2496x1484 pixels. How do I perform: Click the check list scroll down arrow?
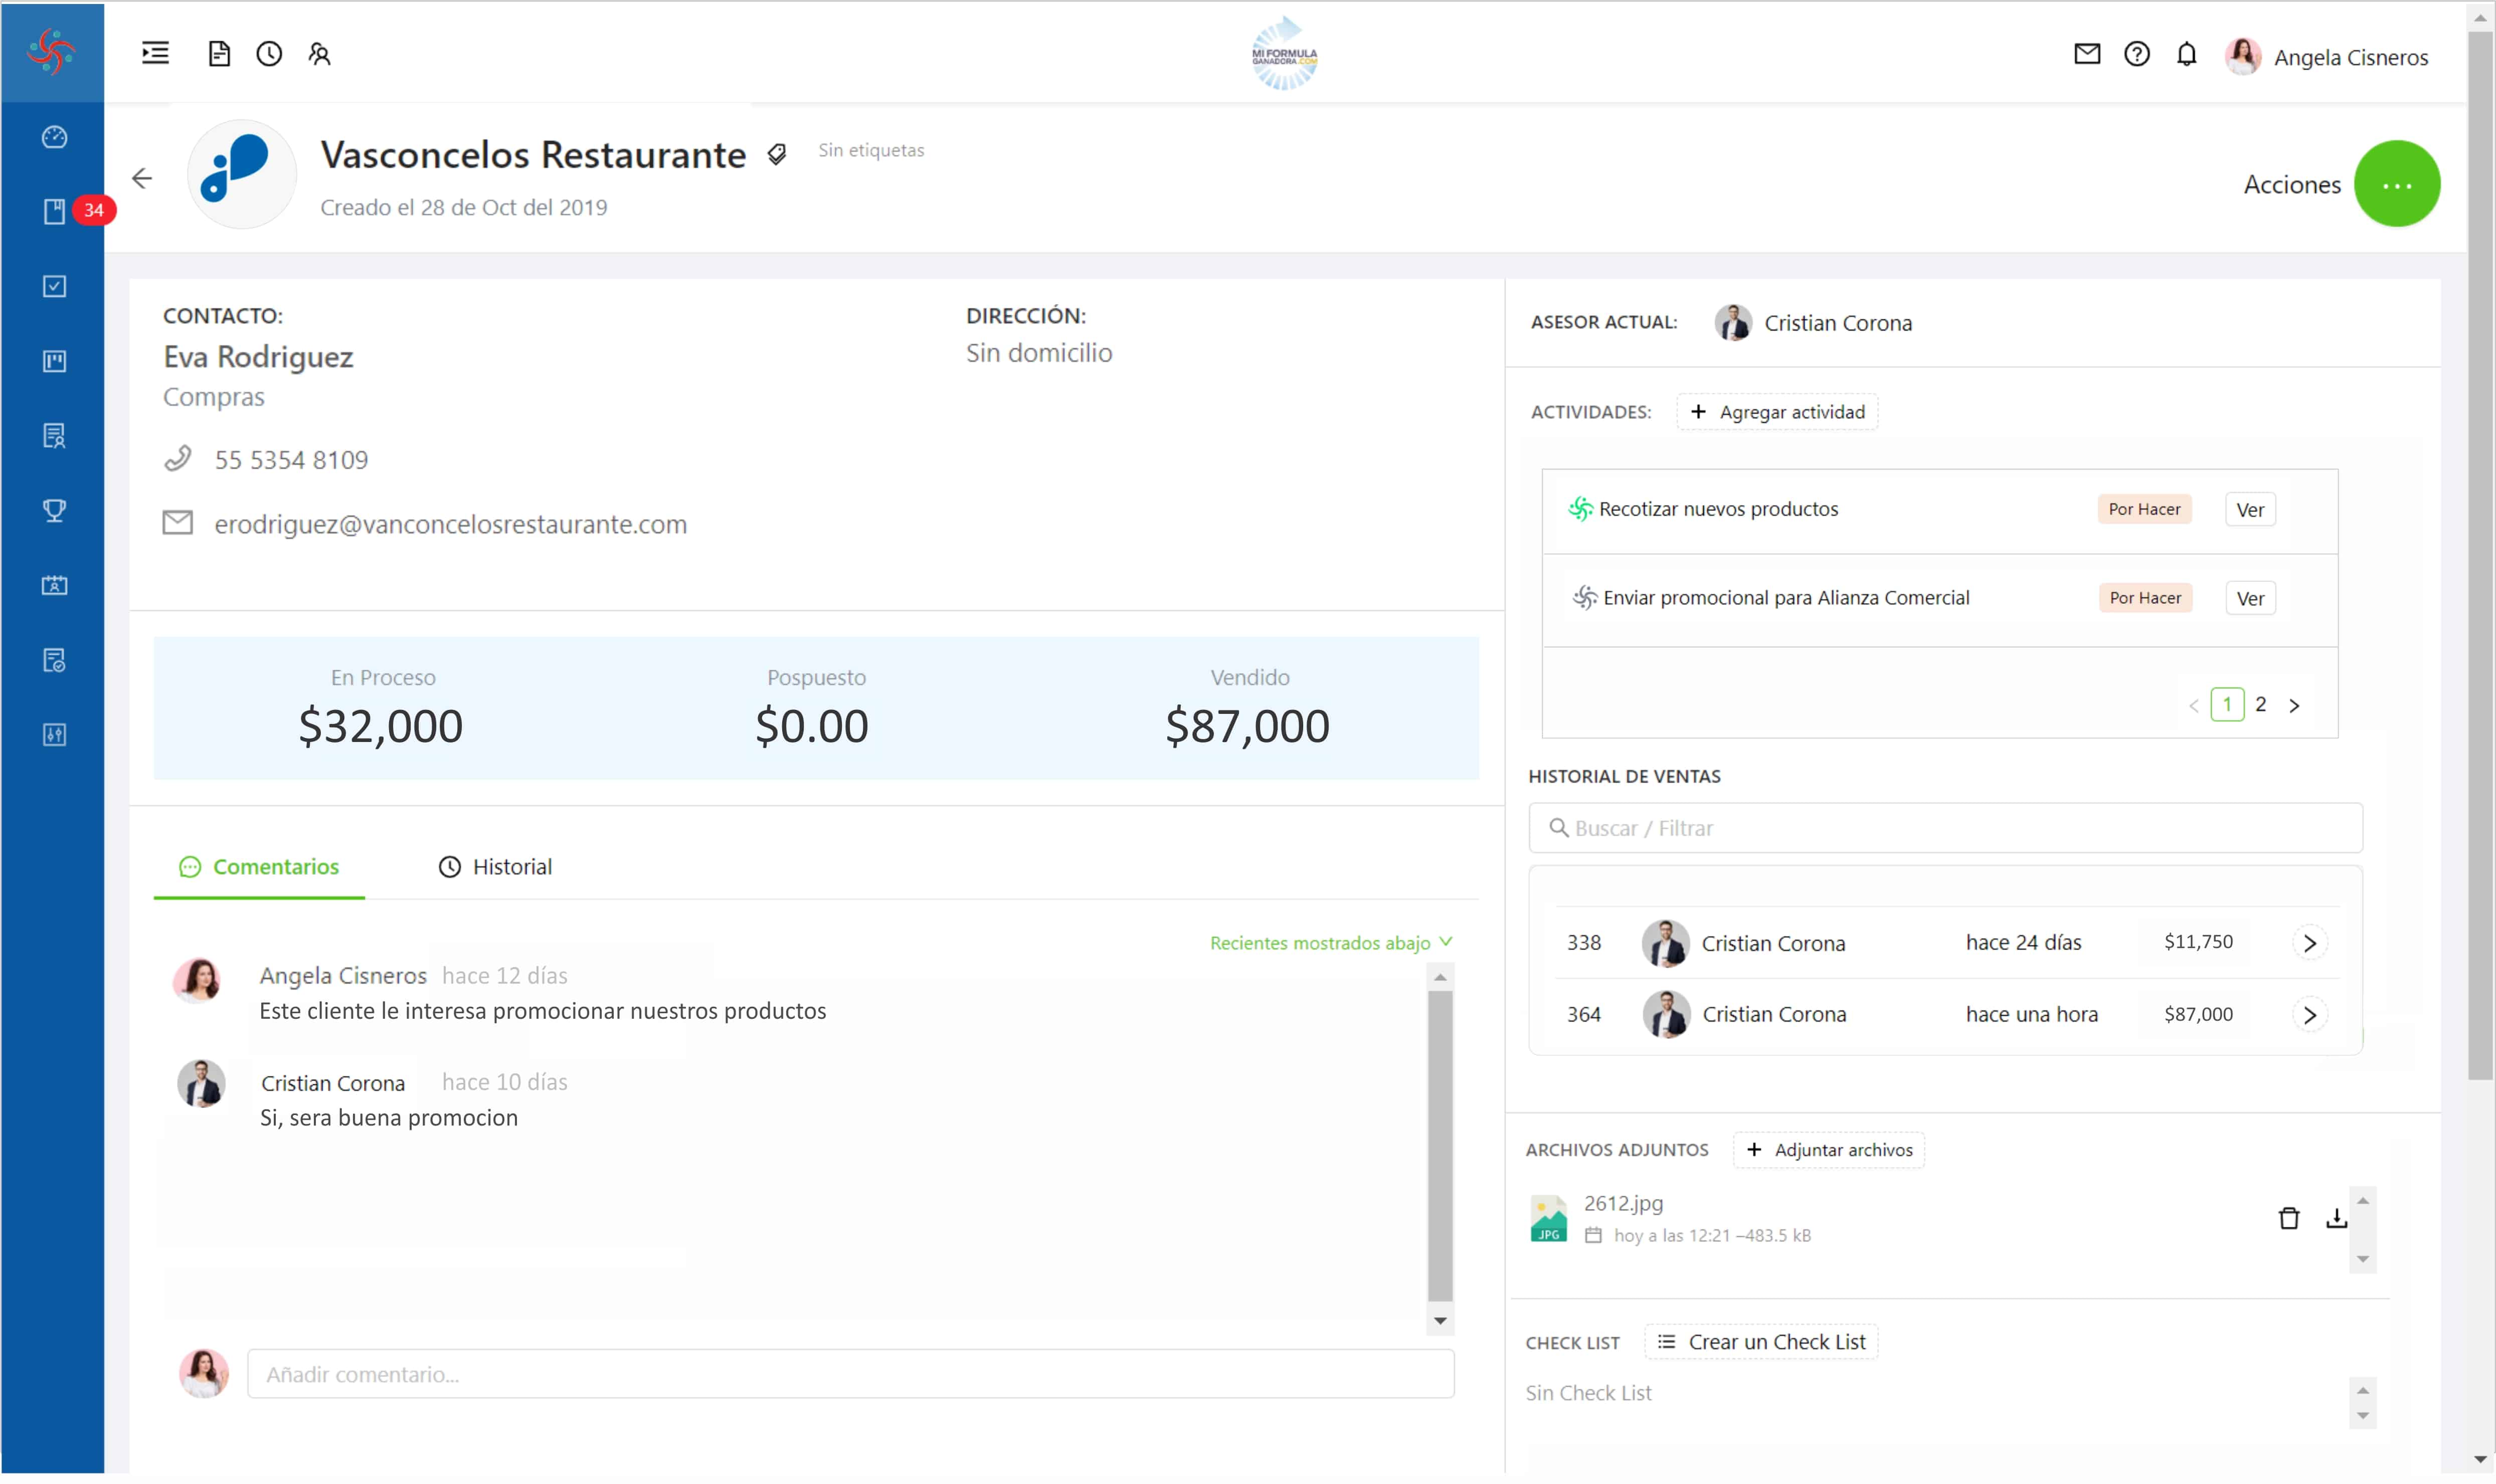click(x=2362, y=1416)
